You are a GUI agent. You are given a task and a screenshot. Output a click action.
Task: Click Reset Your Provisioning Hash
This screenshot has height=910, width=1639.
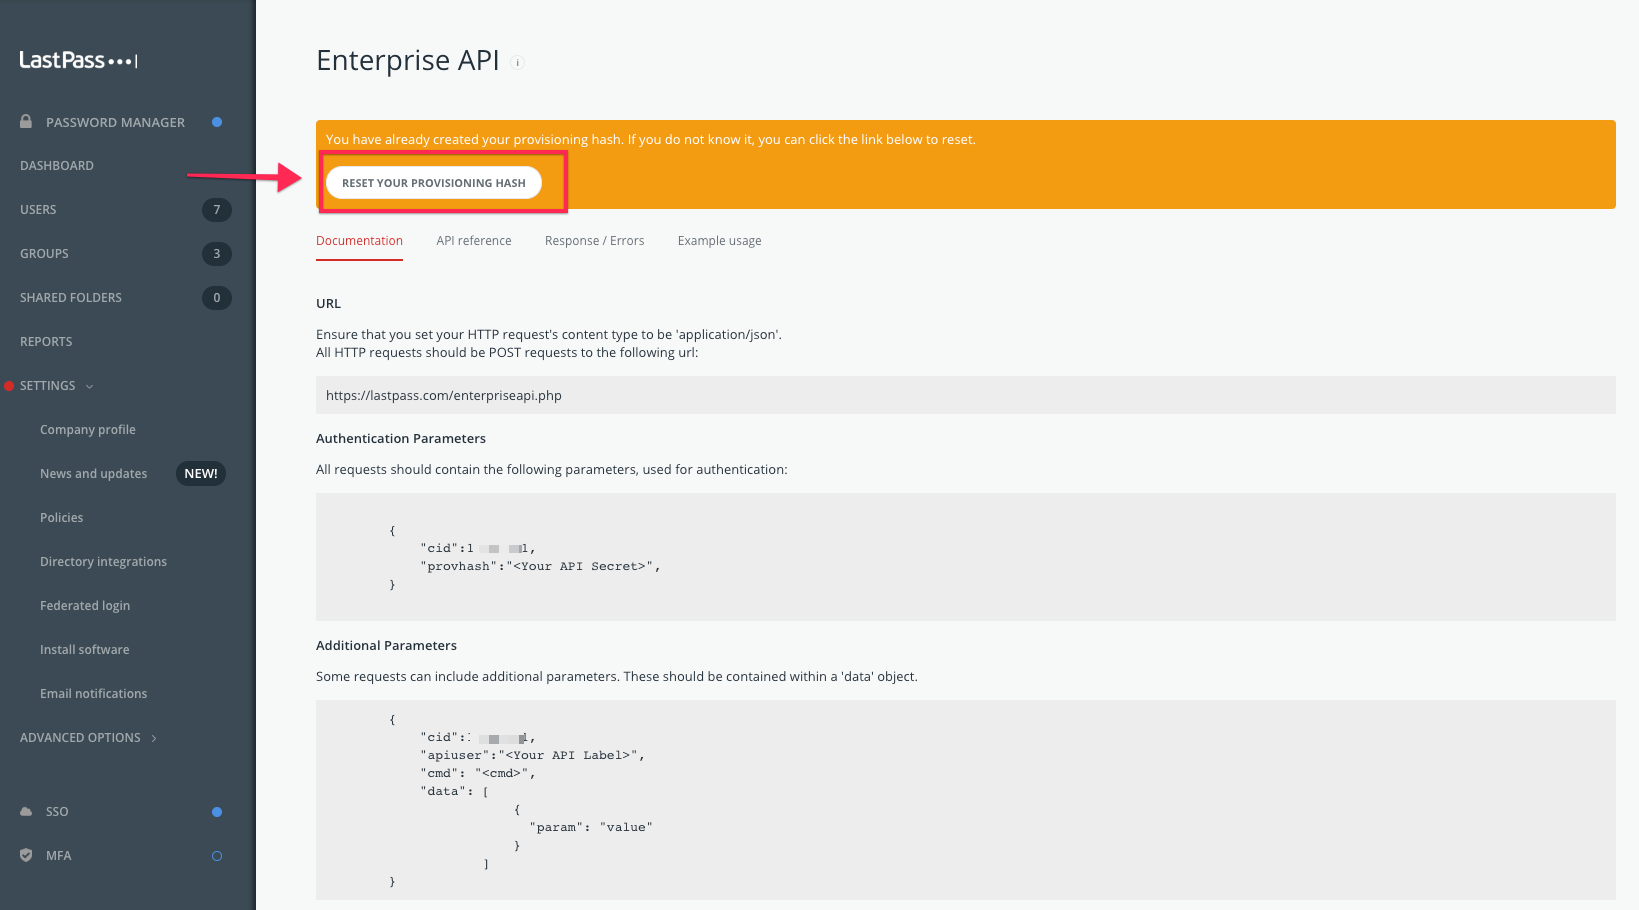(433, 182)
